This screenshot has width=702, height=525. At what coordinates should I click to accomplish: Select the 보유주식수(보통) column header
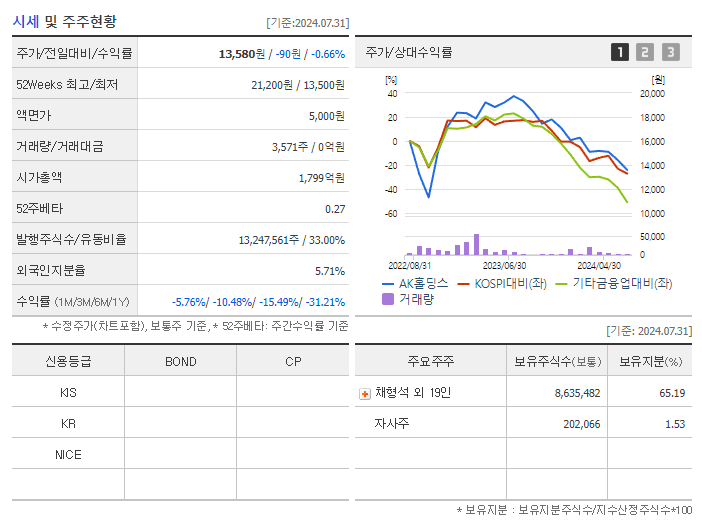[x=557, y=361]
